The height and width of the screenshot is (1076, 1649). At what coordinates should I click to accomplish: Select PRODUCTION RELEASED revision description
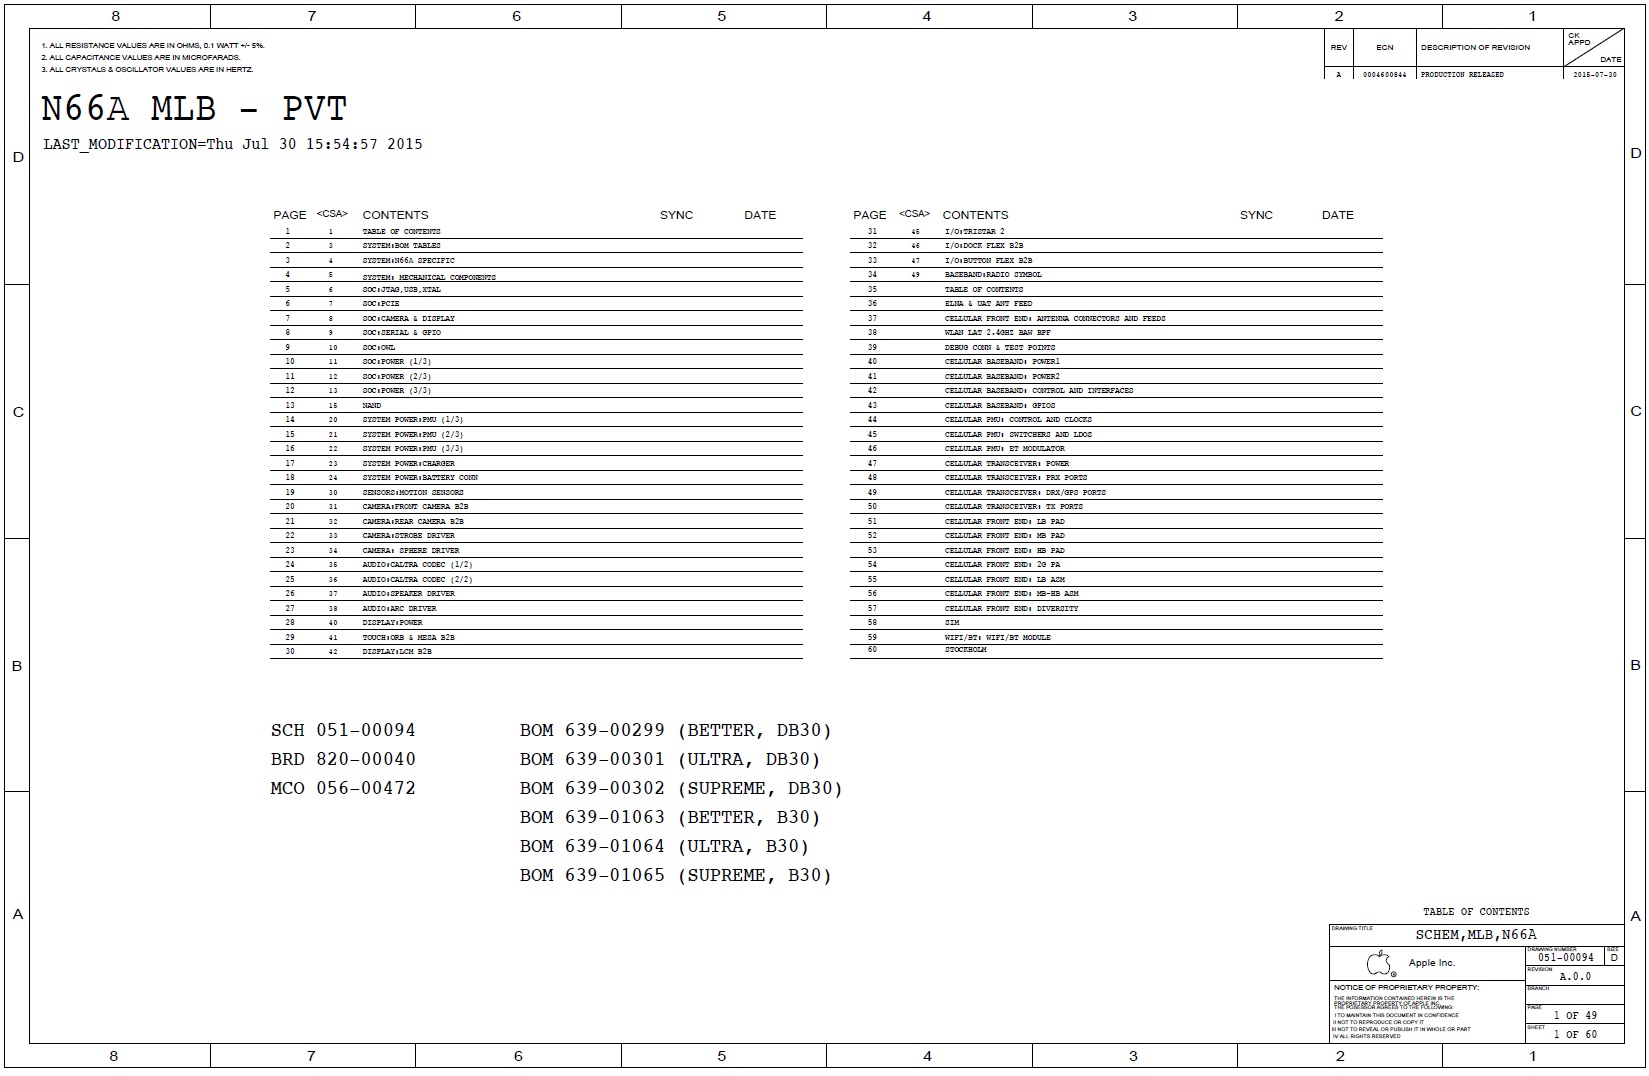pos(1462,75)
